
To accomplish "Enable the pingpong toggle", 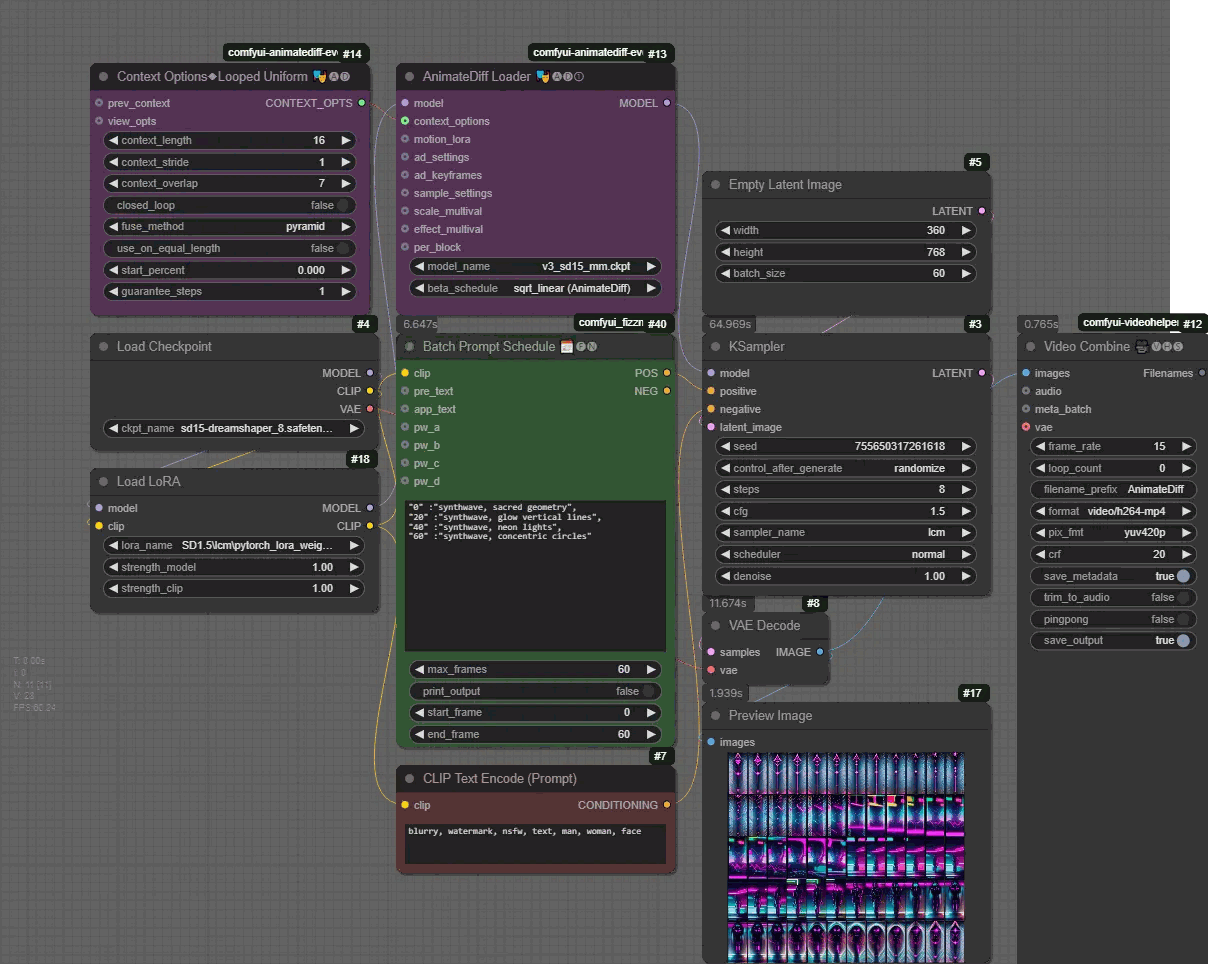I will (x=1183, y=619).
